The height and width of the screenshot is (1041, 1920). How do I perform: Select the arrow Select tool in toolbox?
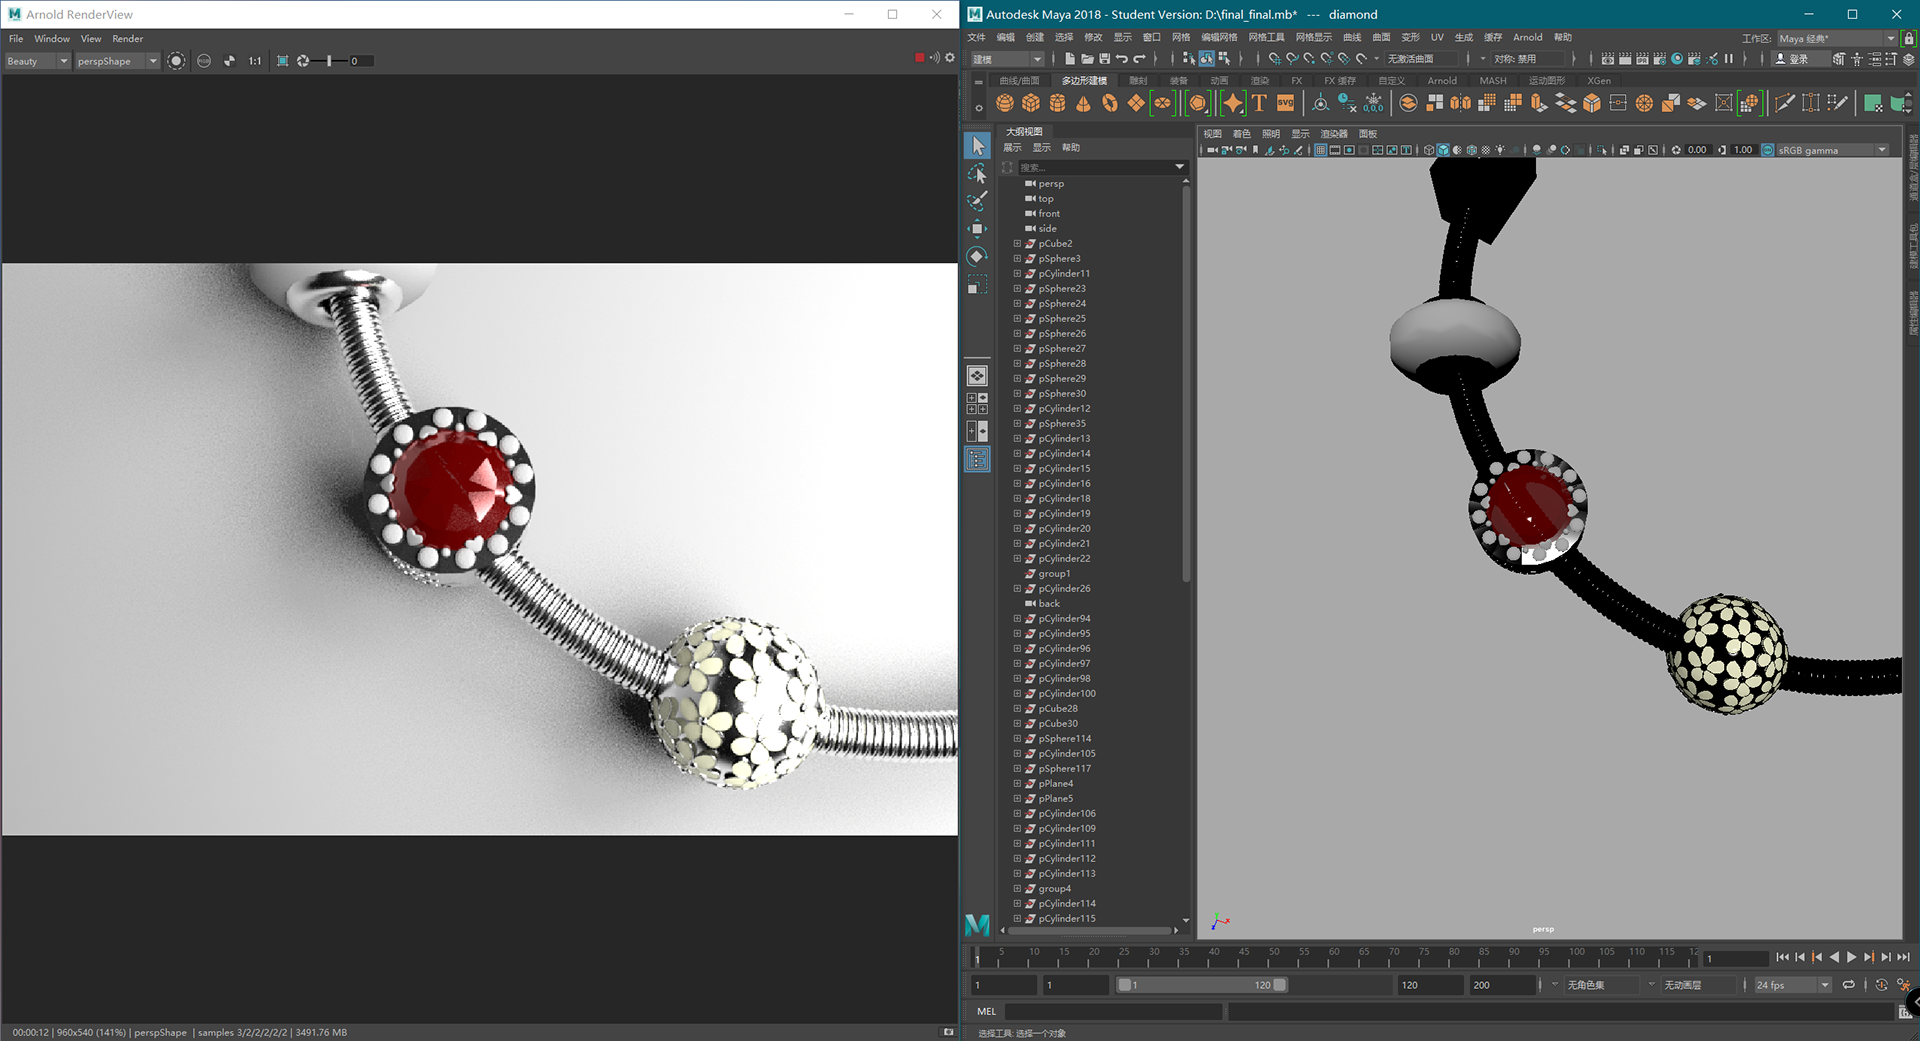(x=978, y=146)
